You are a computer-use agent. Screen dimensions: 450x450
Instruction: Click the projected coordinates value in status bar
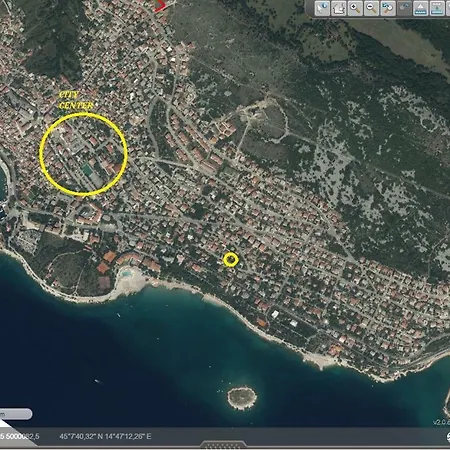pos(19,436)
